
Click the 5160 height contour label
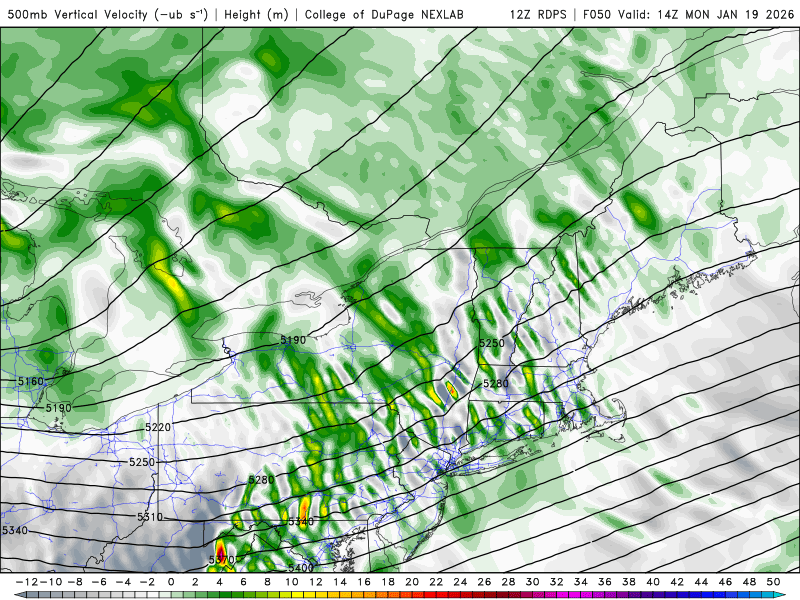31,382
